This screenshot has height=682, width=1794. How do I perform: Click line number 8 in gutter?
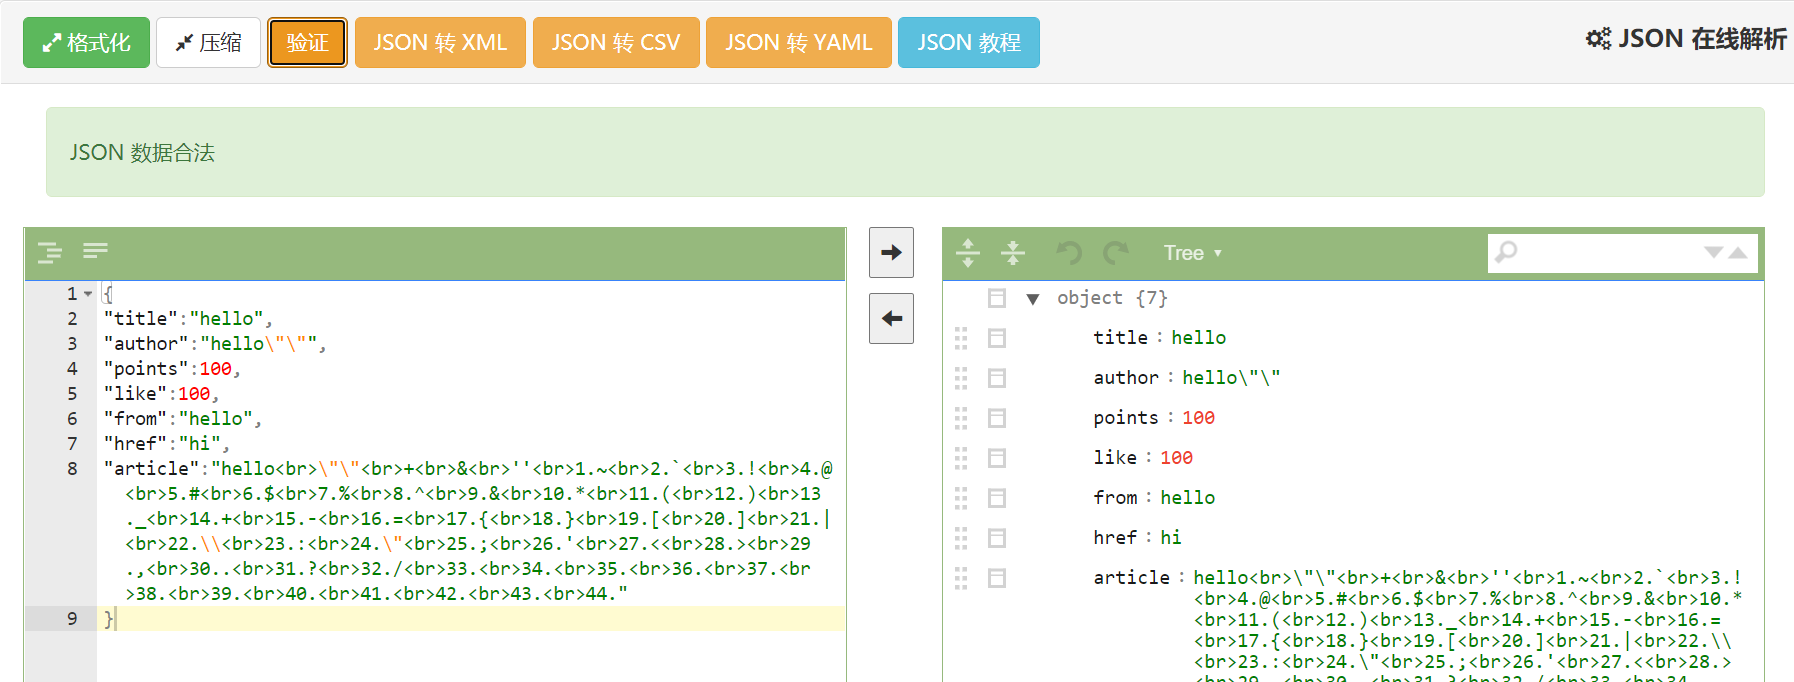(72, 469)
